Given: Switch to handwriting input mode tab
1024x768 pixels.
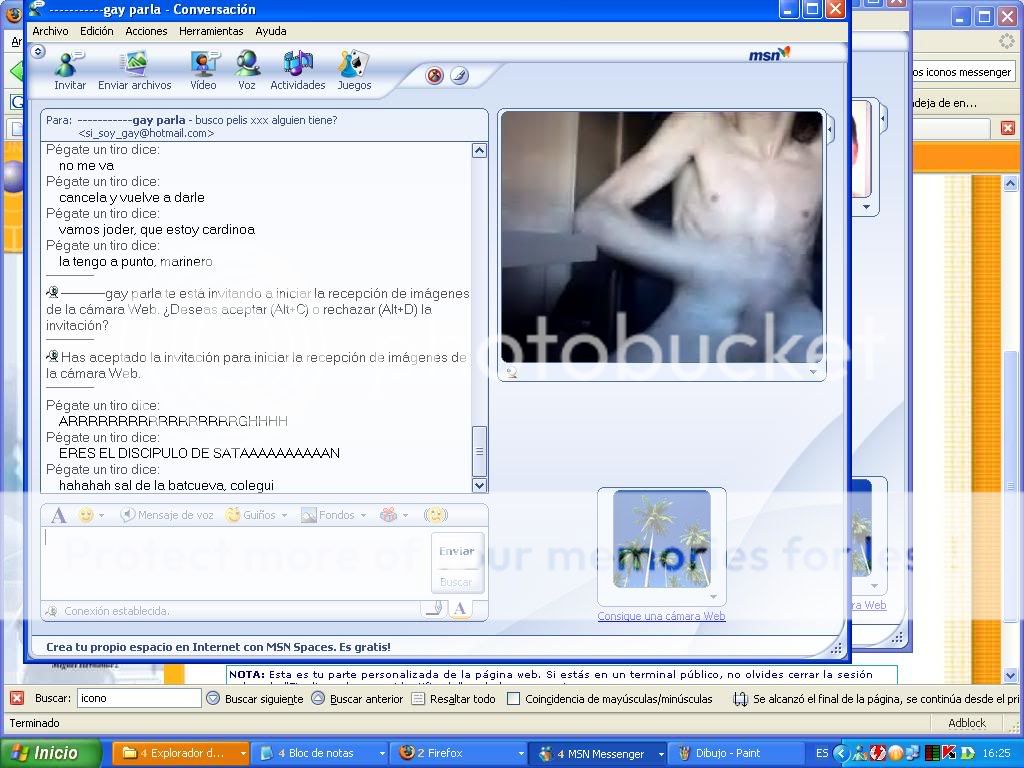Looking at the screenshot, I should pyautogui.click(x=433, y=608).
